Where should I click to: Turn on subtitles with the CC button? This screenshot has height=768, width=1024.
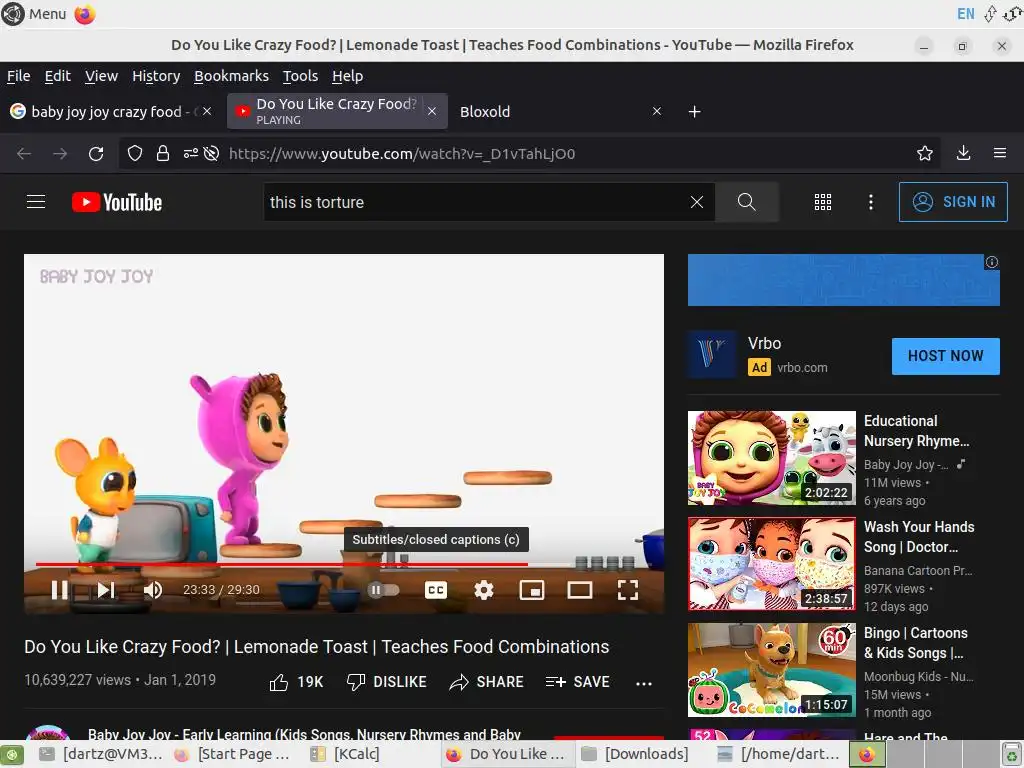click(436, 590)
